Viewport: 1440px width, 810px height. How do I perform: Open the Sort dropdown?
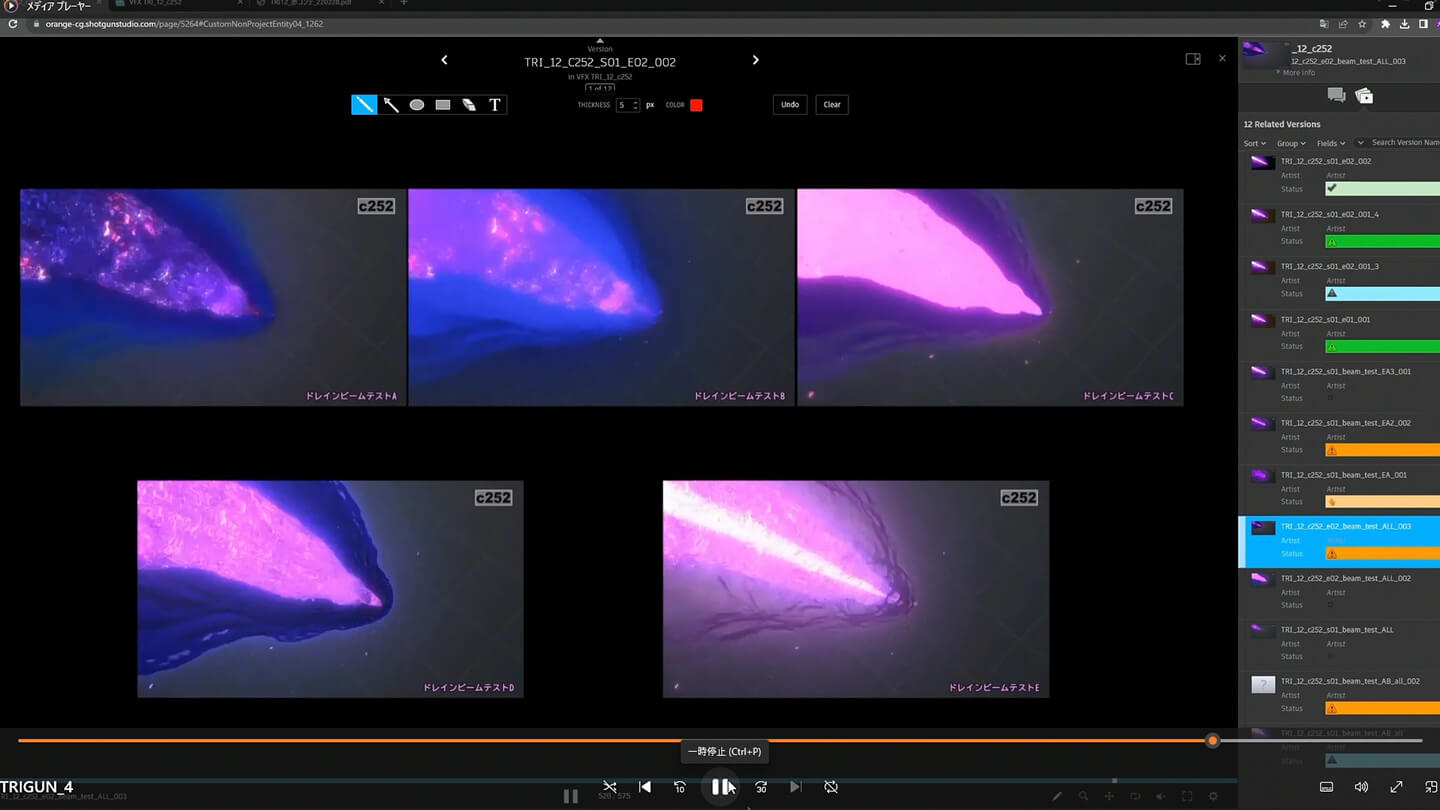click(x=1254, y=143)
